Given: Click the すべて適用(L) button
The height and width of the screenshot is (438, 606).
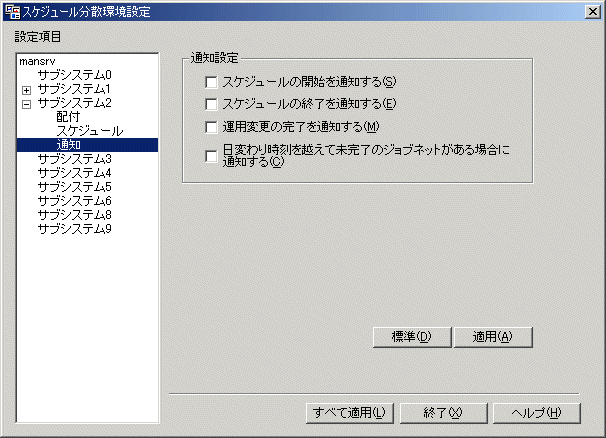Looking at the screenshot, I should tap(350, 413).
